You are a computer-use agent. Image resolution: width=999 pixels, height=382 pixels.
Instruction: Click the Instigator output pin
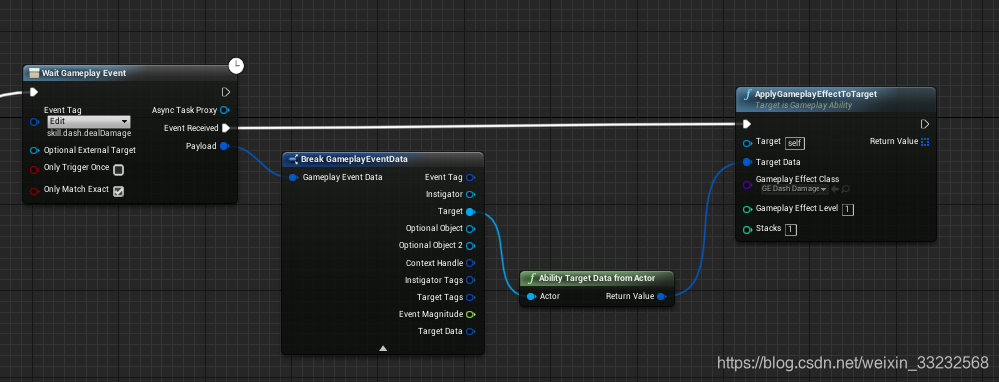tap(470, 194)
